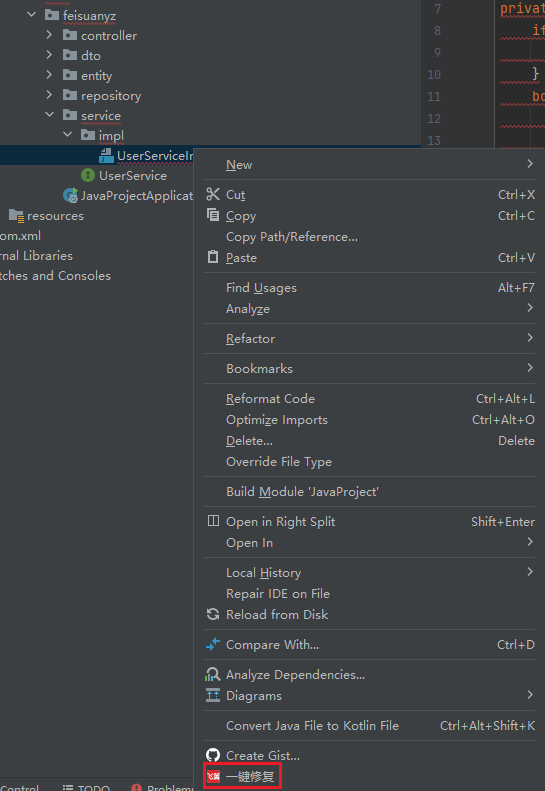Viewport: 545px width, 791px height.
Task: Click the Compare With arrows icon
Action: pos(213,644)
